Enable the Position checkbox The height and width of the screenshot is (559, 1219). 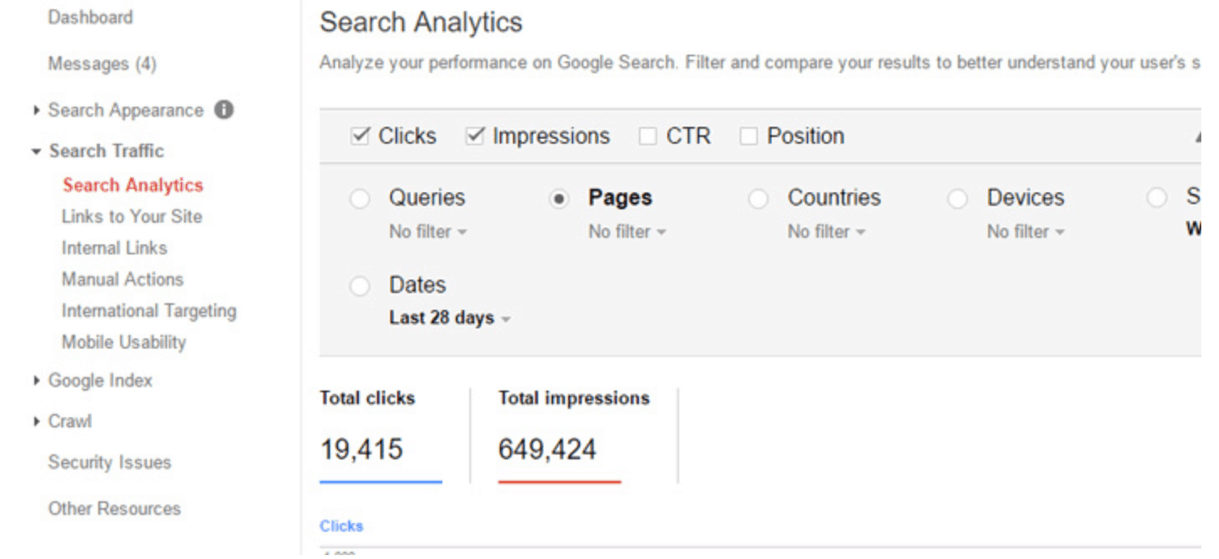click(748, 136)
